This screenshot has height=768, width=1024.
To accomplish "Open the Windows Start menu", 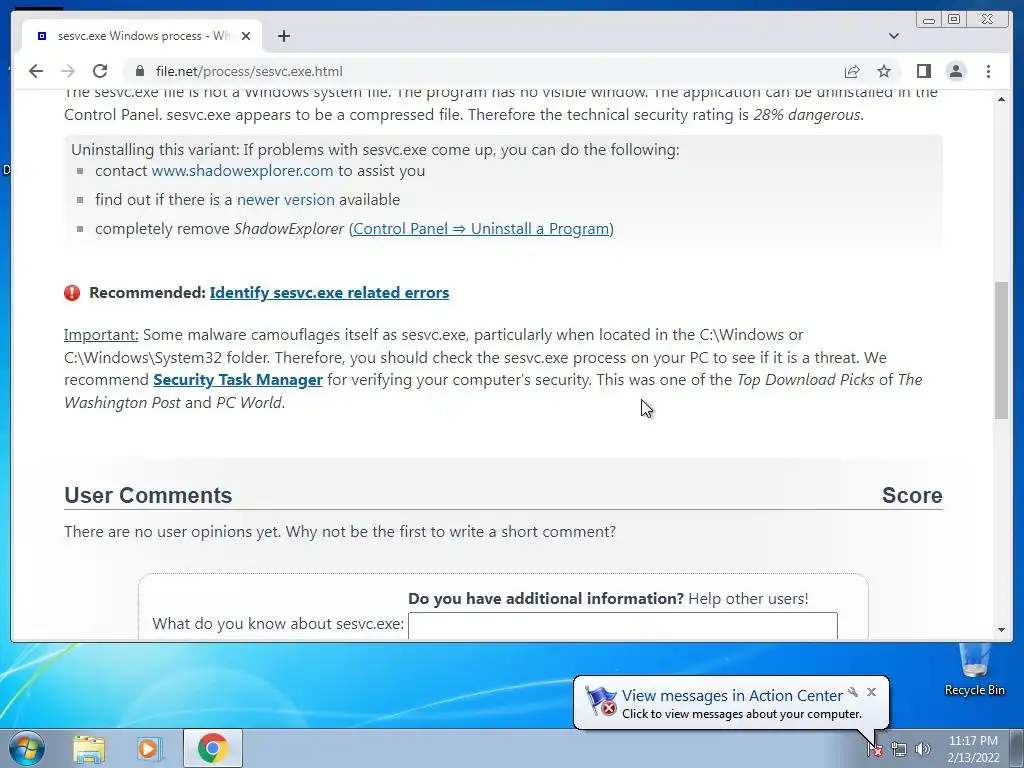I will (x=25, y=748).
